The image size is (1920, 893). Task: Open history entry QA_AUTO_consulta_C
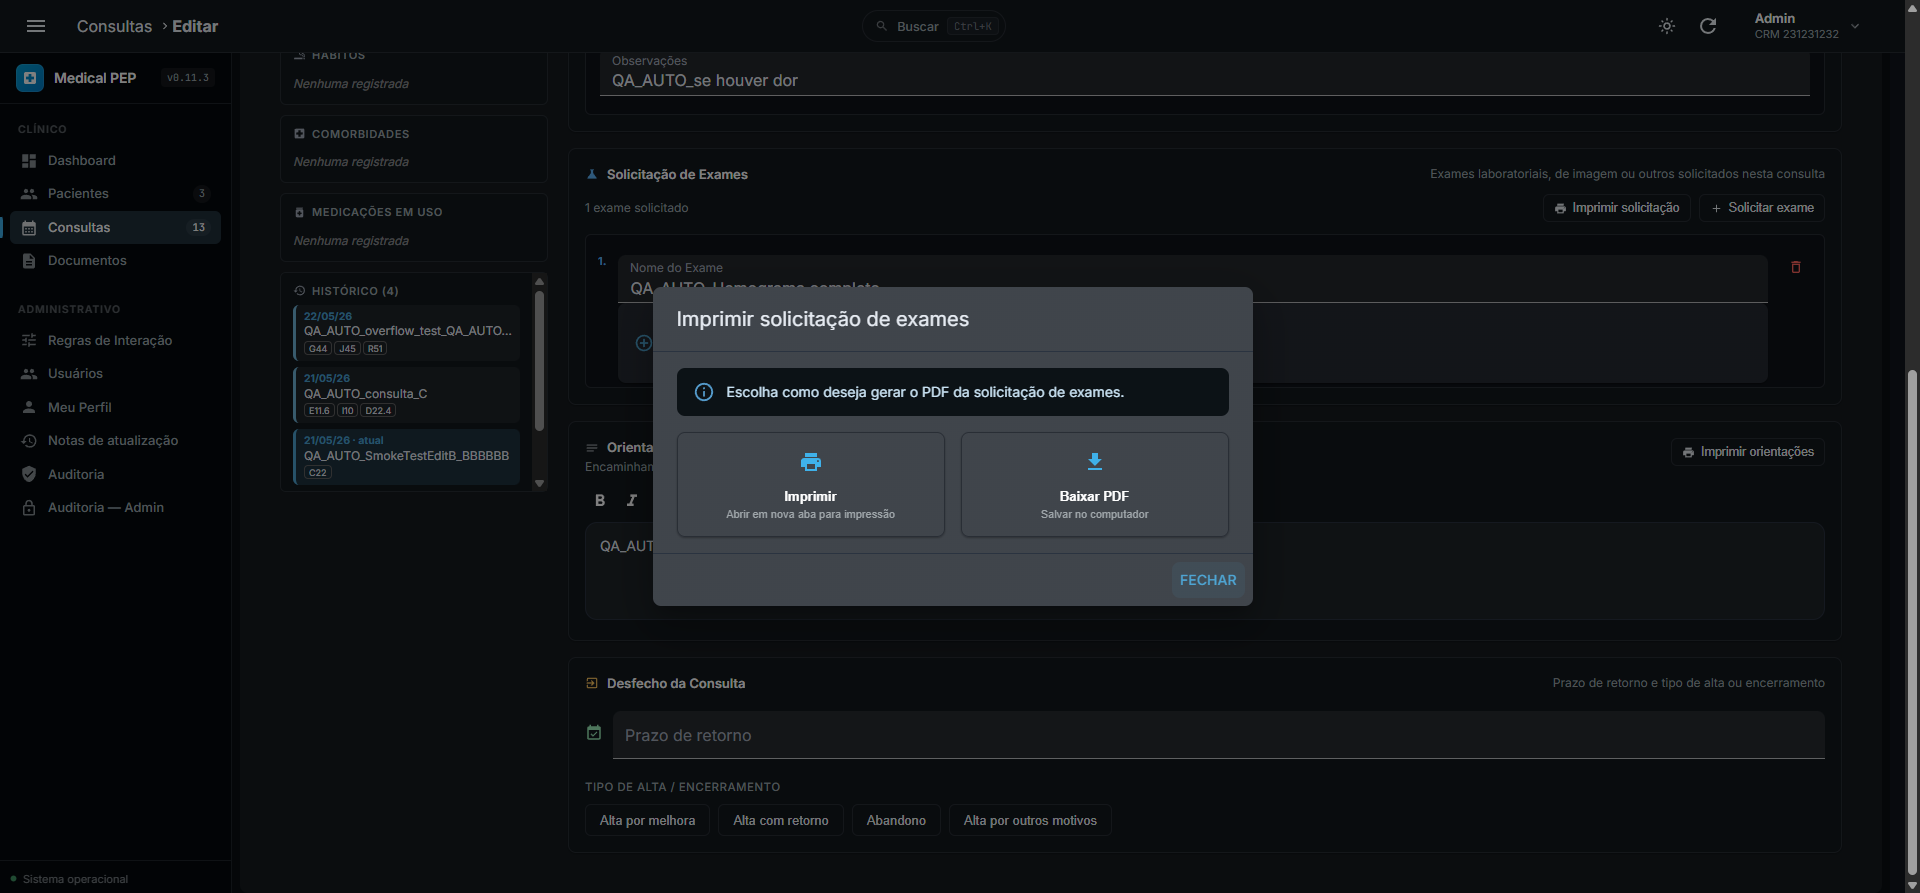tap(407, 394)
